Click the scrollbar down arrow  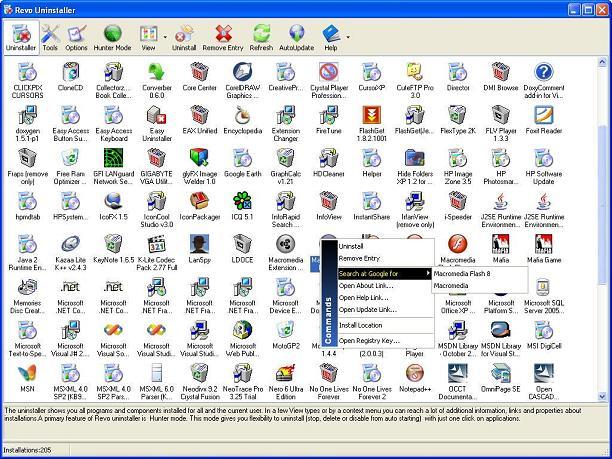click(x=601, y=396)
